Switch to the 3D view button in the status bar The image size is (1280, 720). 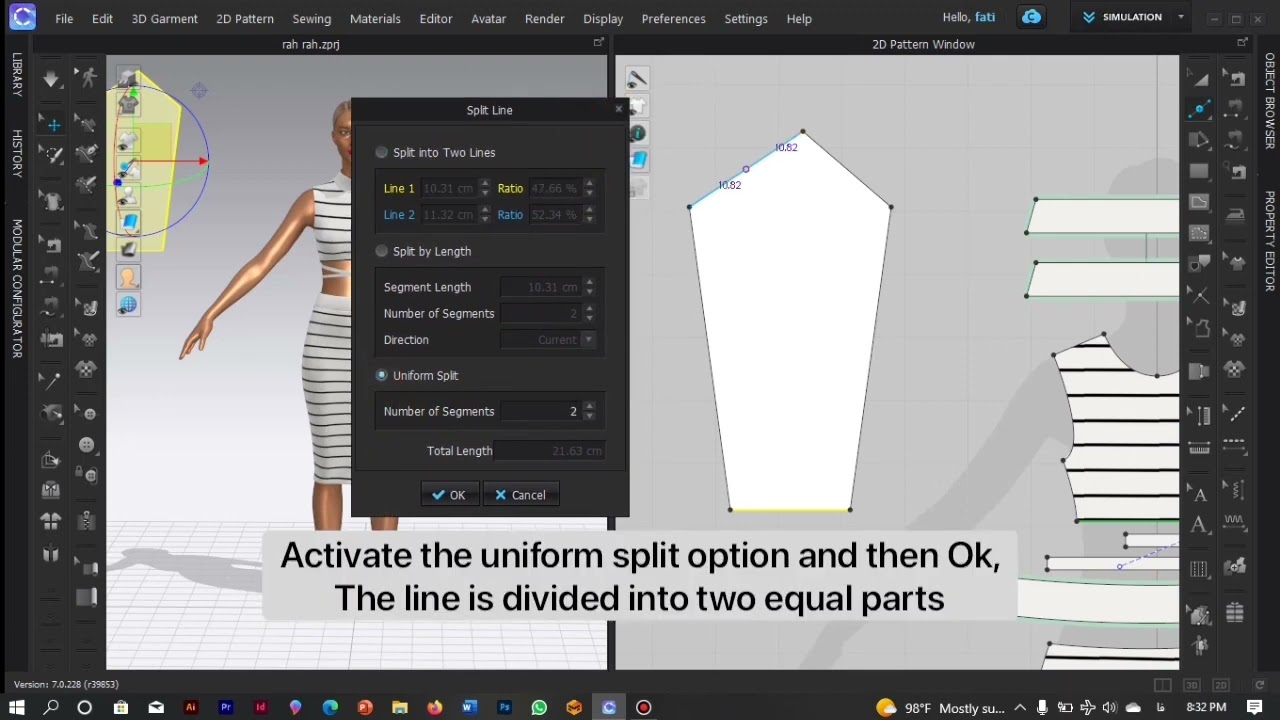tap(1191, 685)
